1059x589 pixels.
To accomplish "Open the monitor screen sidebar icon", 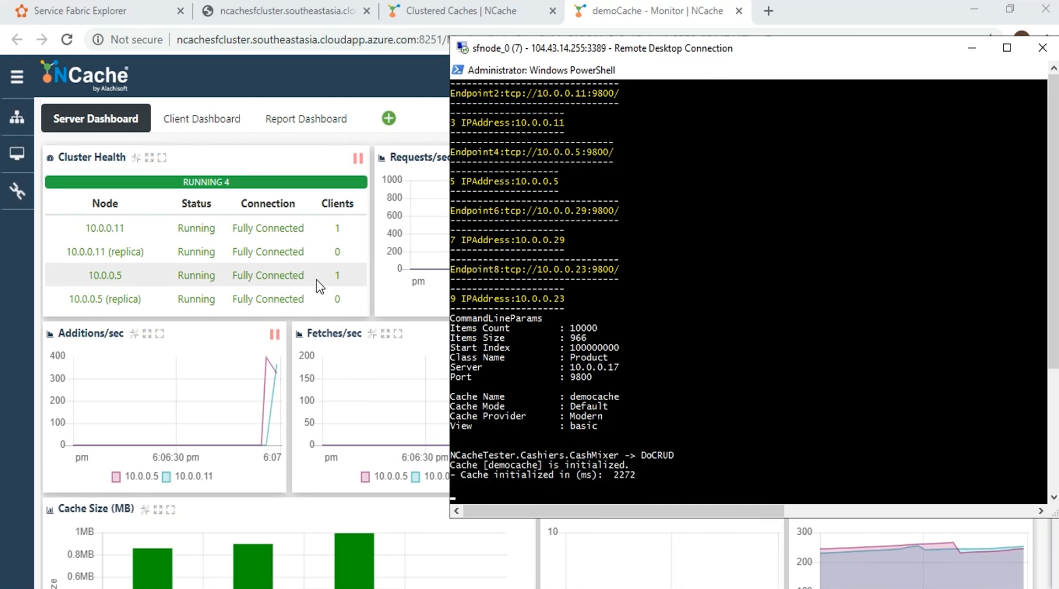I will pos(17,154).
